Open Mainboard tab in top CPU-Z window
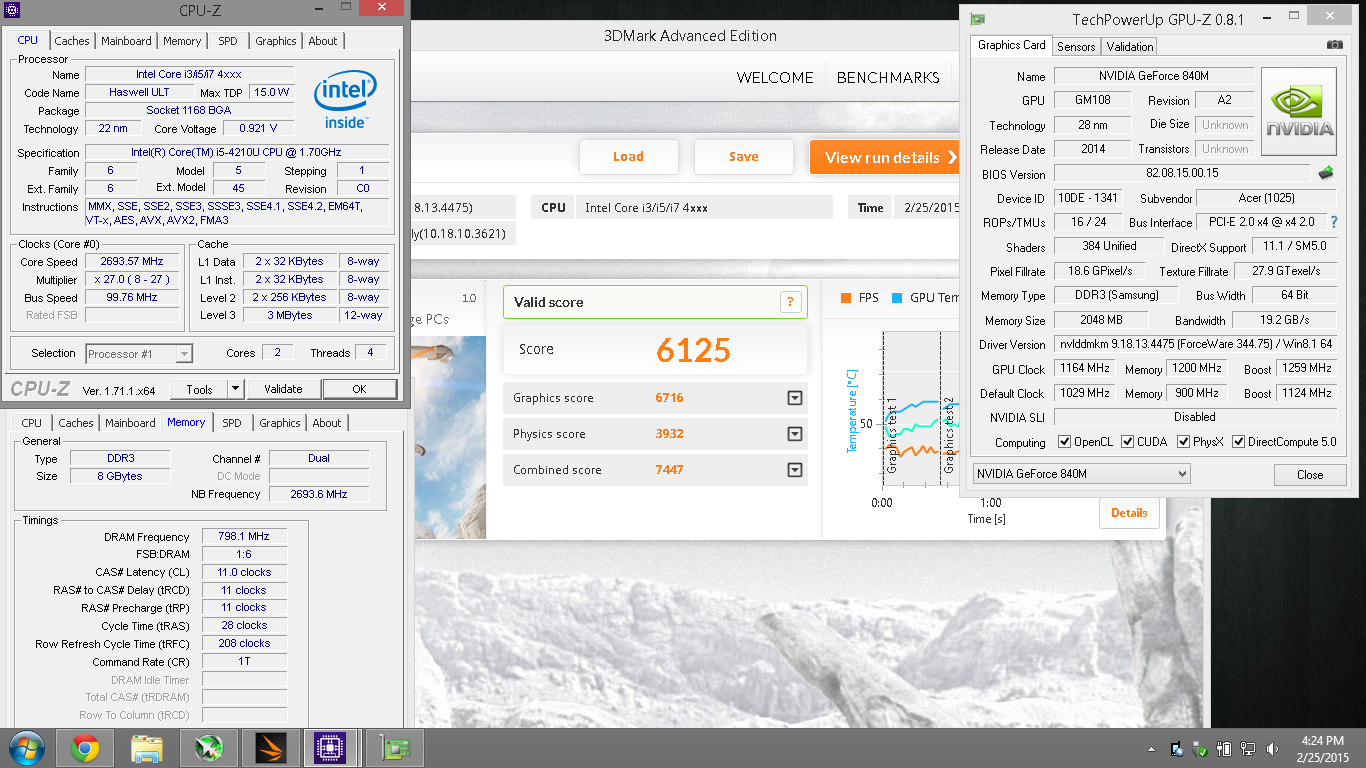The height and width of the screenshot is (768, 1366). pyautogui.click(x=126, y=41)
